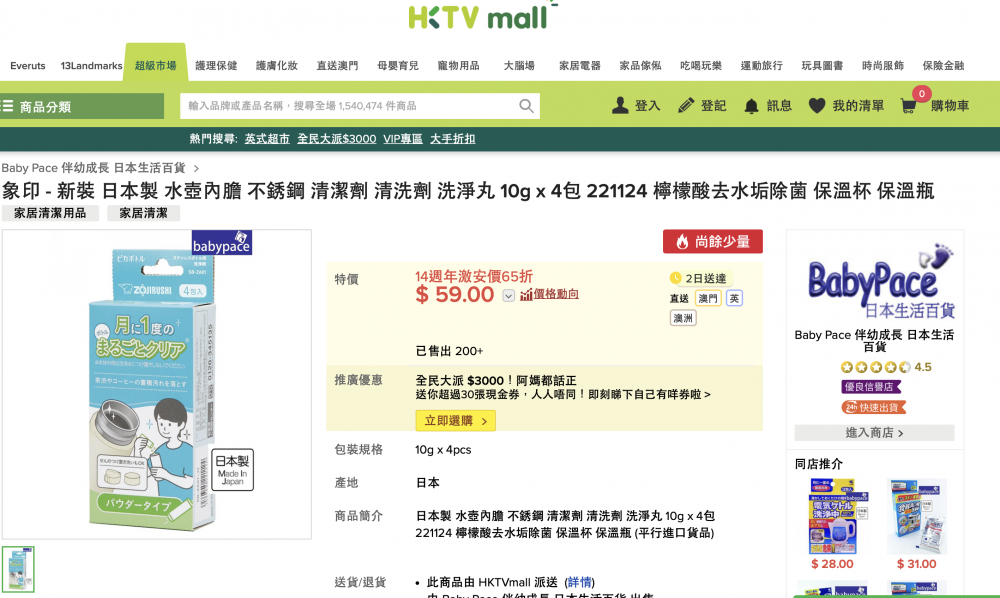Select the 直送澳門 tab
Viewport: 1000px width, 598px height.
pyautogui.click(x=337, y=66)
